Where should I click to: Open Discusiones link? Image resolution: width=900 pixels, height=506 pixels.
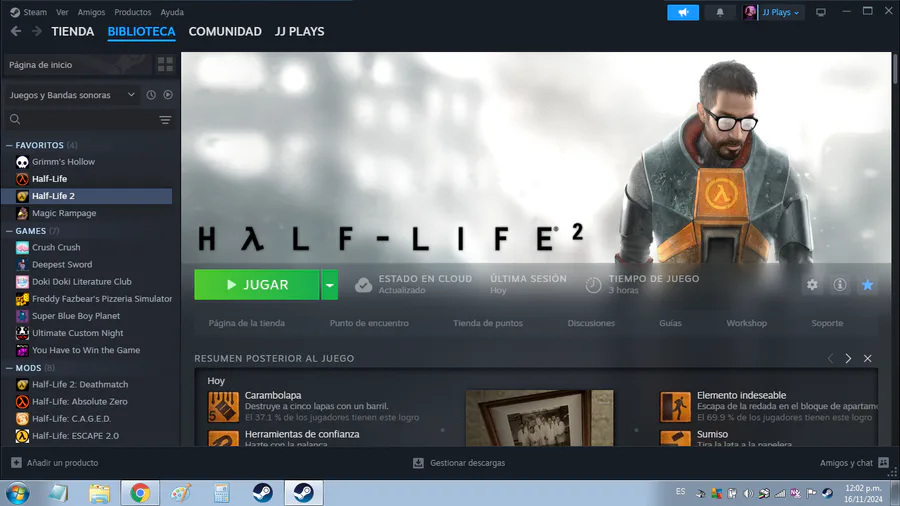click(591, 324)
